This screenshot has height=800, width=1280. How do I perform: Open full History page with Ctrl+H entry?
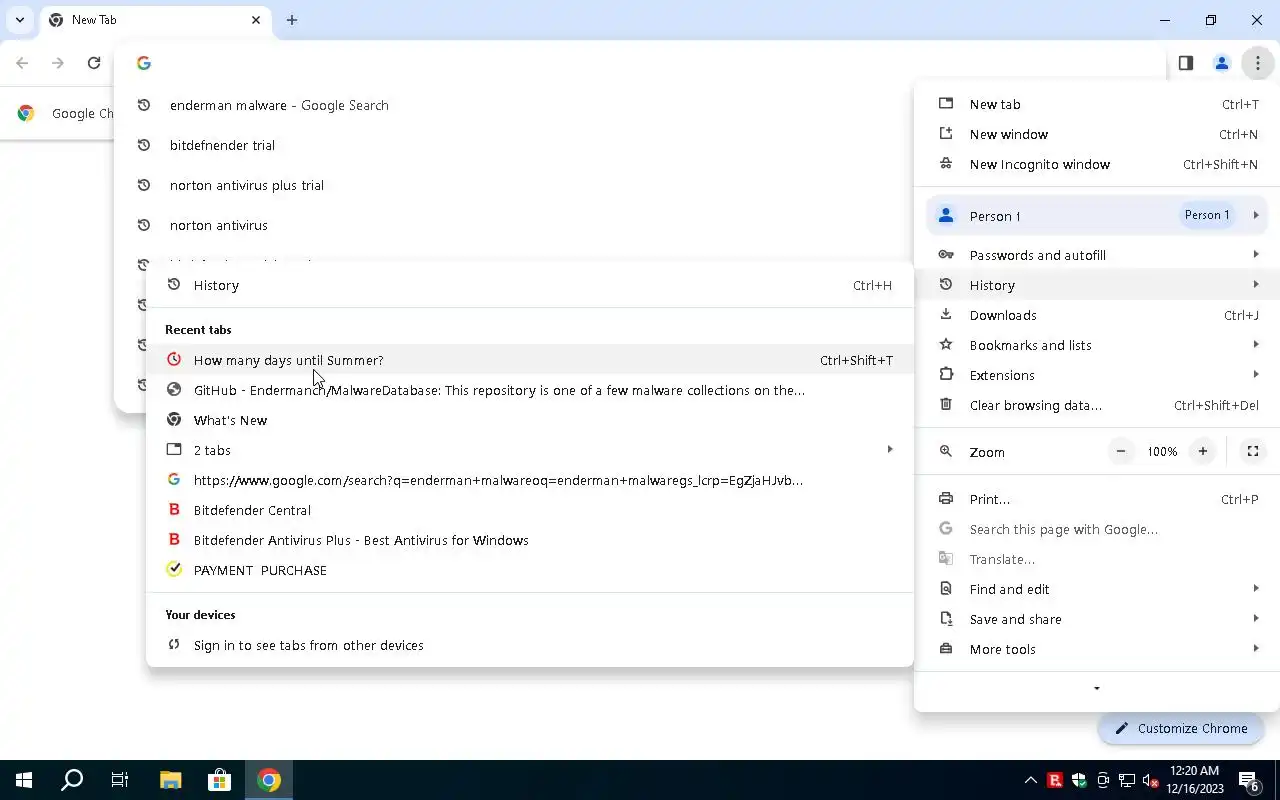(x=530, y=285)
